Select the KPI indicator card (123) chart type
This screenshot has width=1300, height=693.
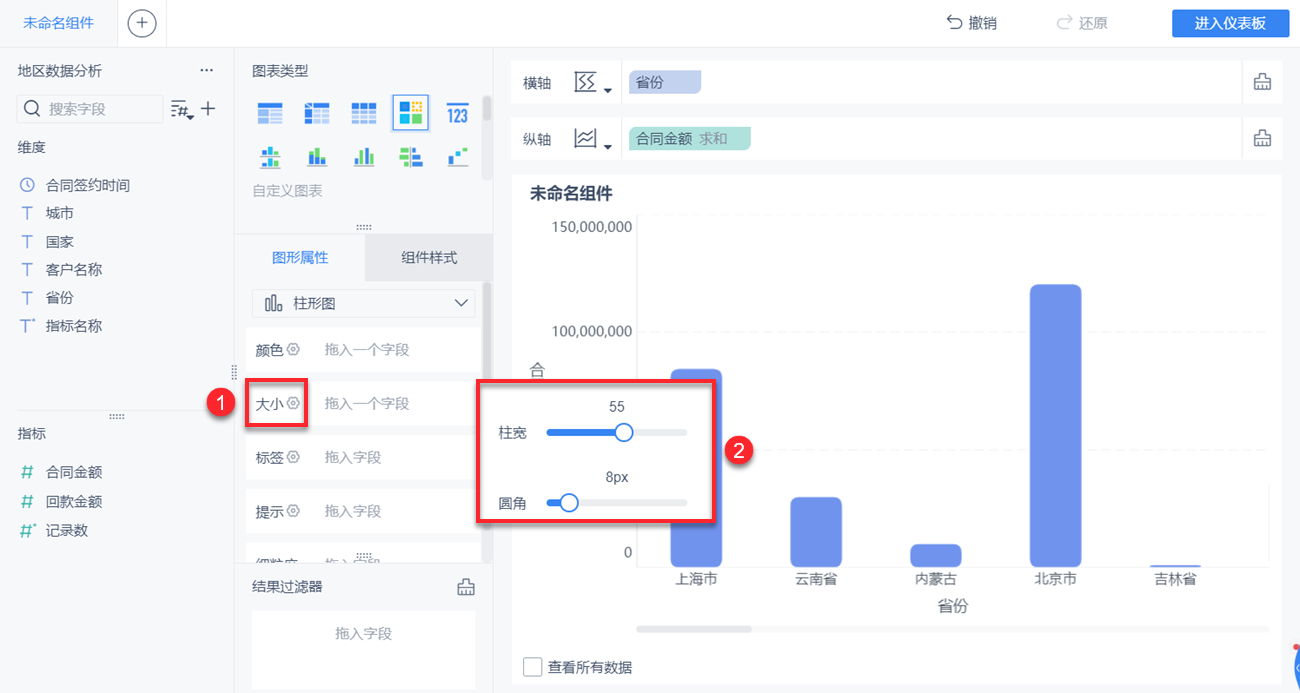457,114
